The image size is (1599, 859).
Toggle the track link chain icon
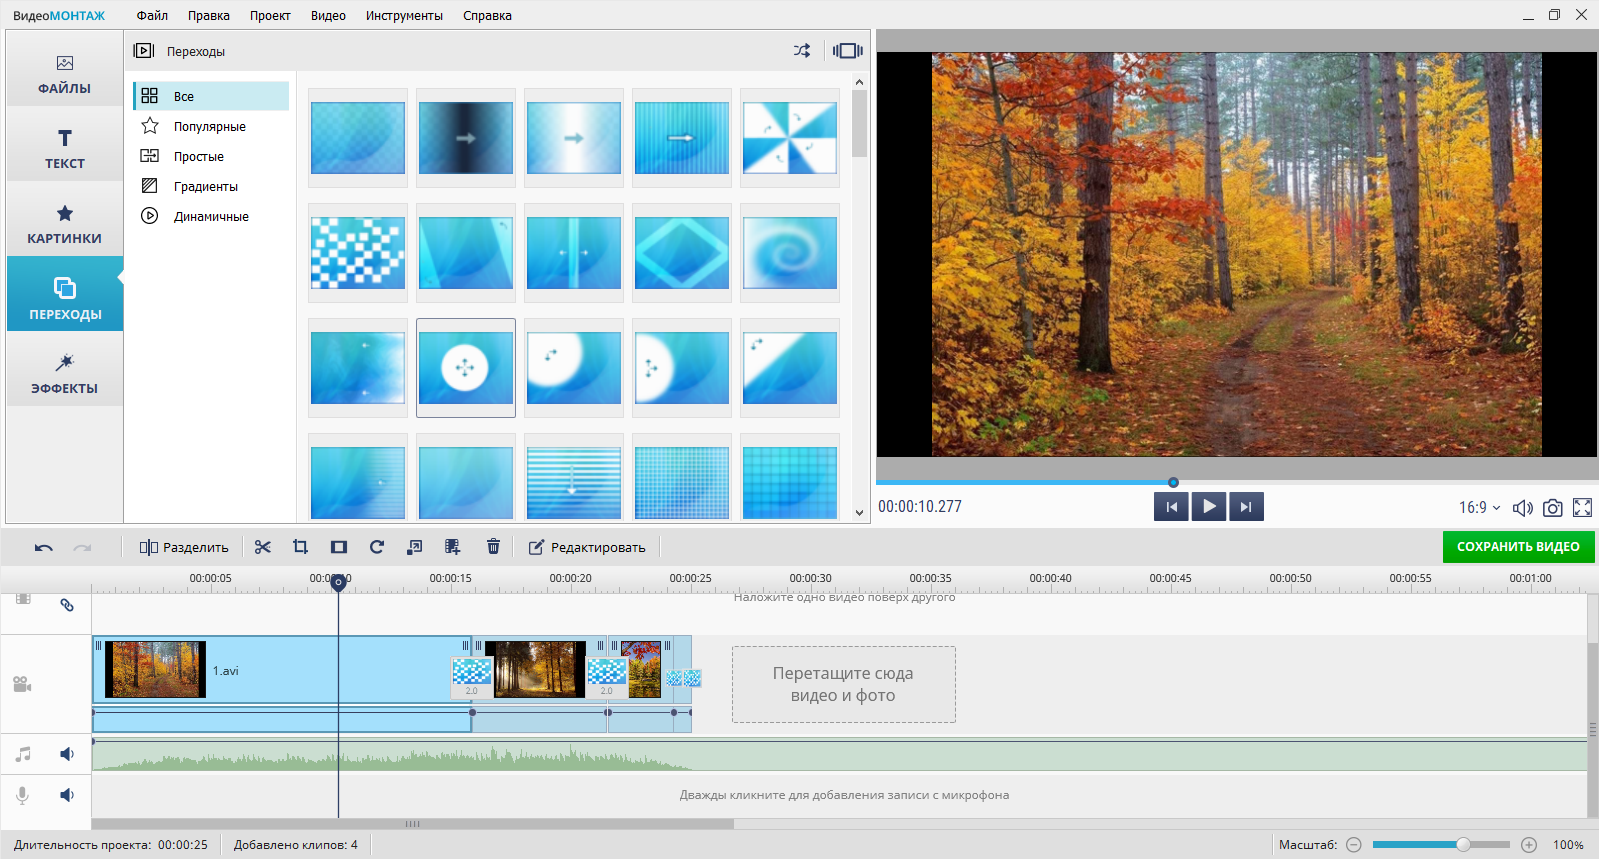67,605
